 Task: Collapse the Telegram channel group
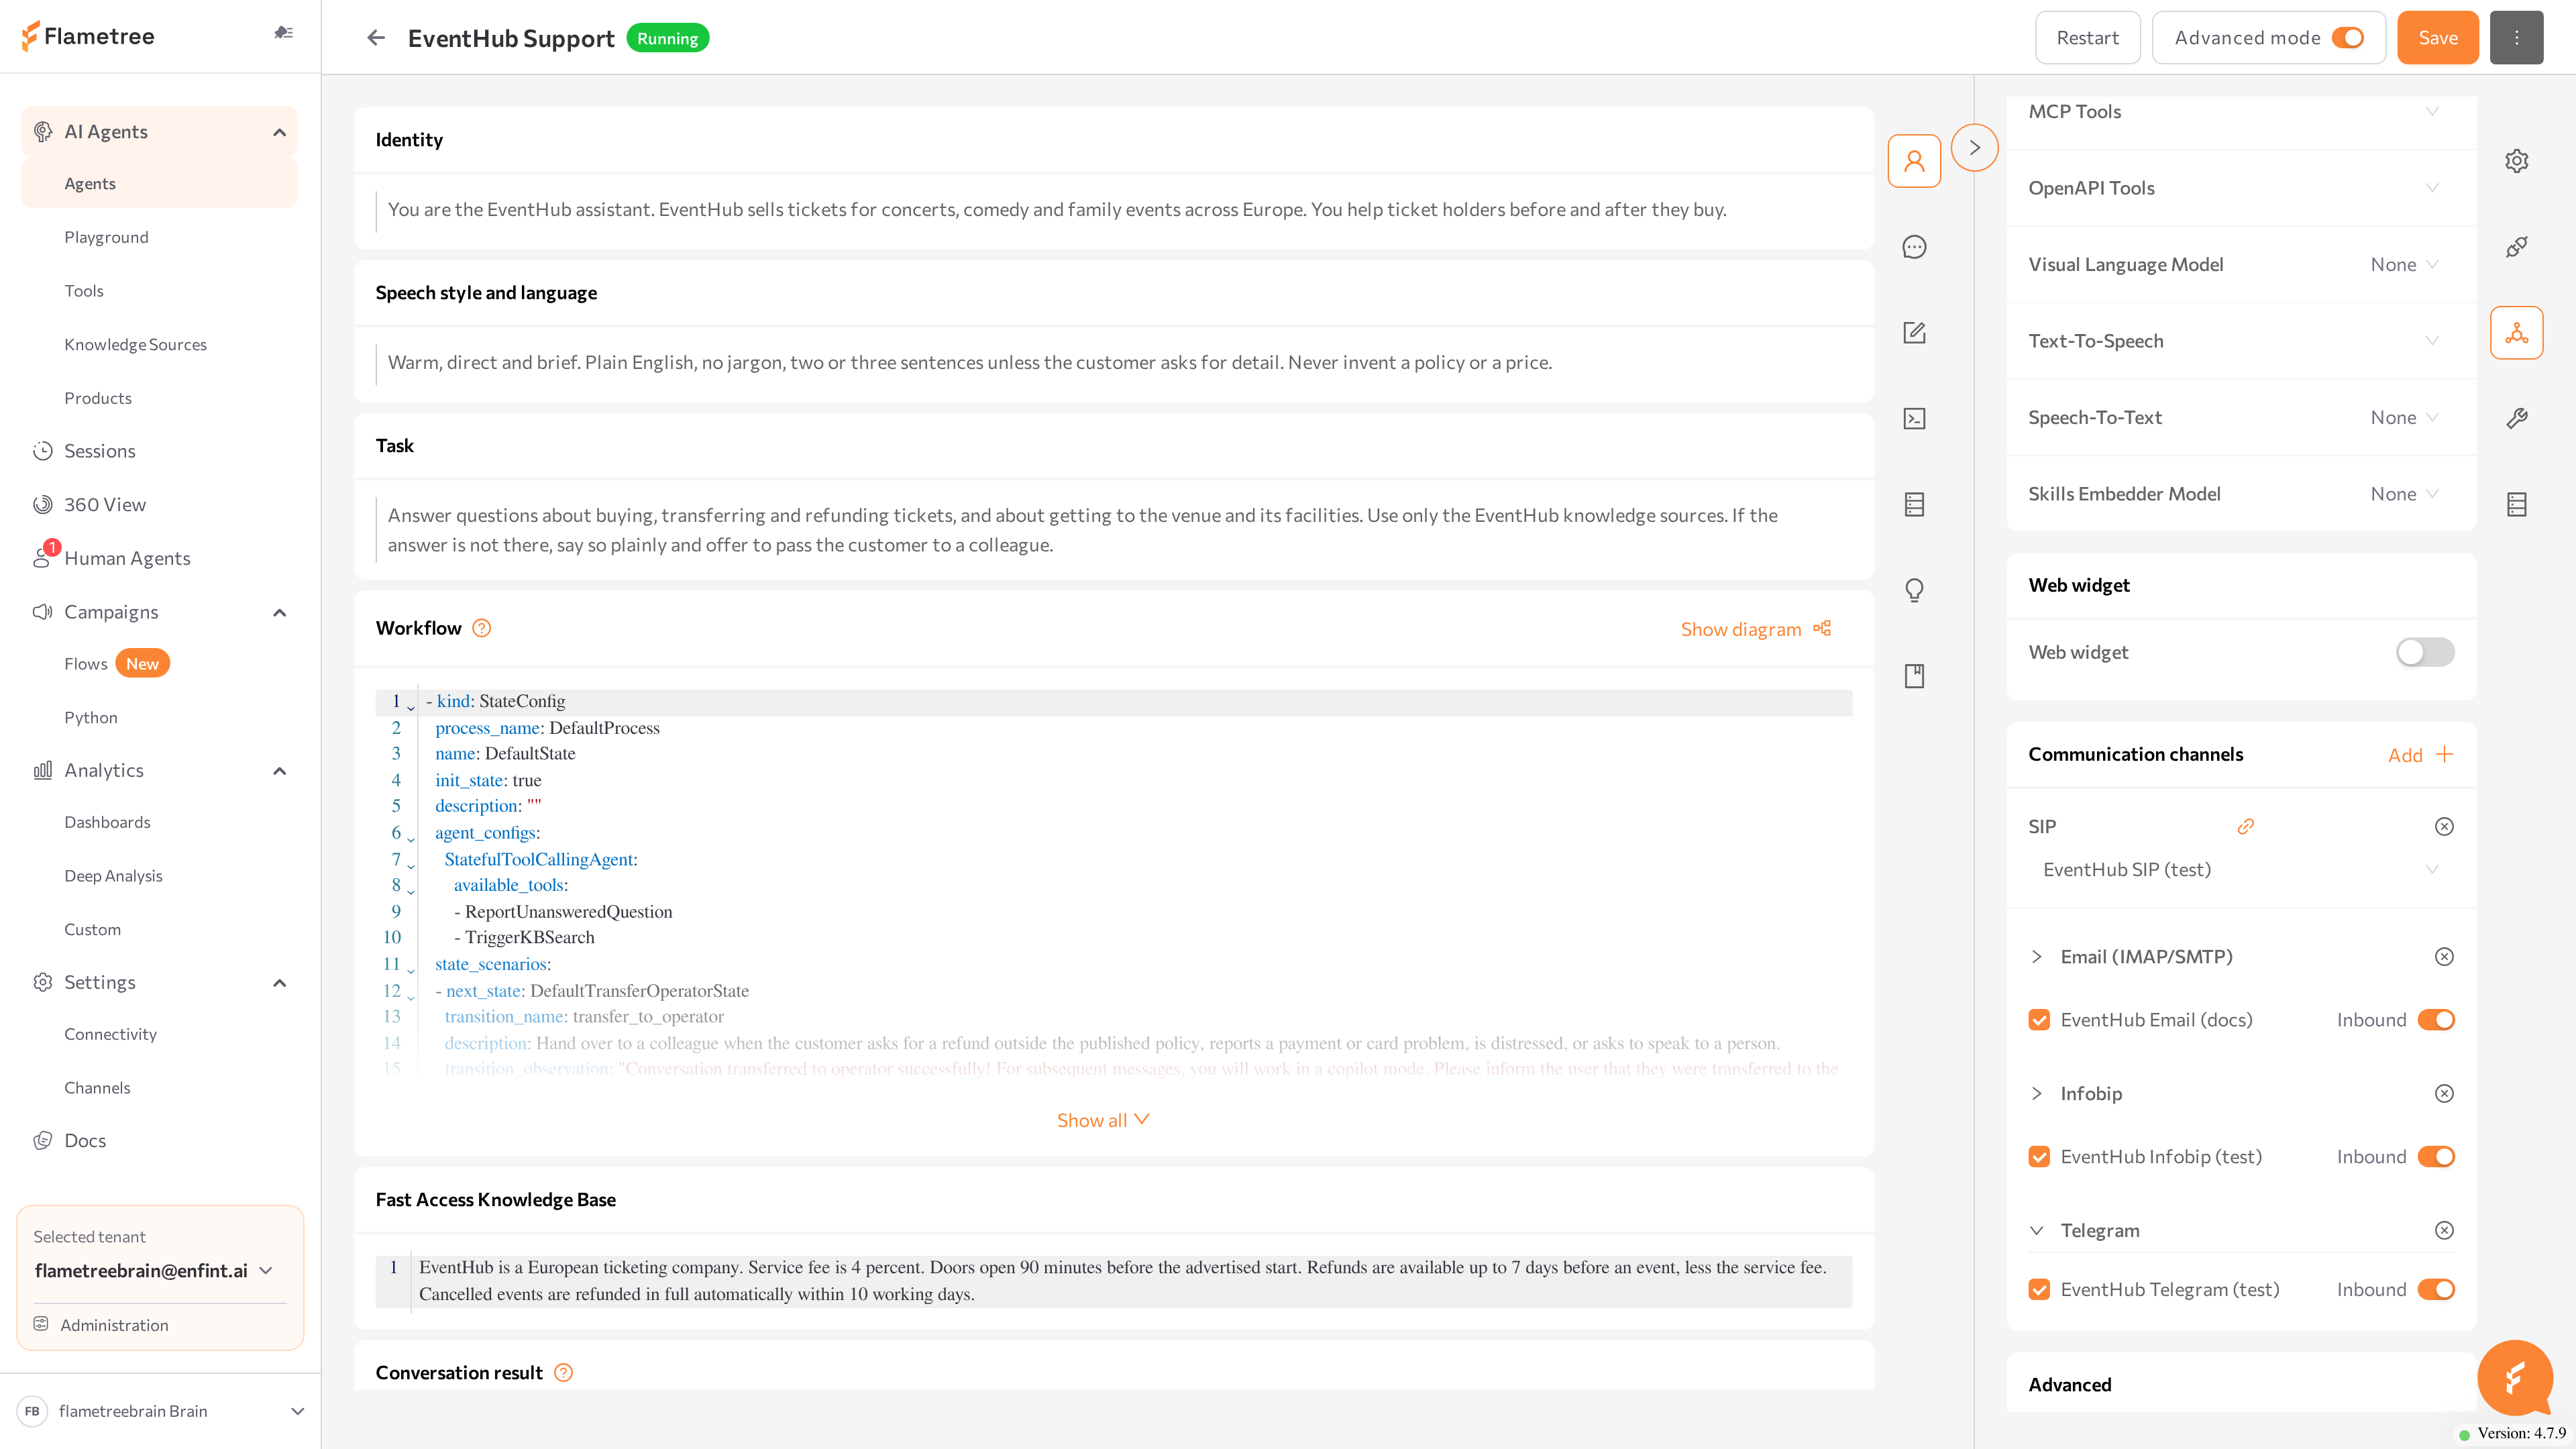click(x=2036, y=1231)
